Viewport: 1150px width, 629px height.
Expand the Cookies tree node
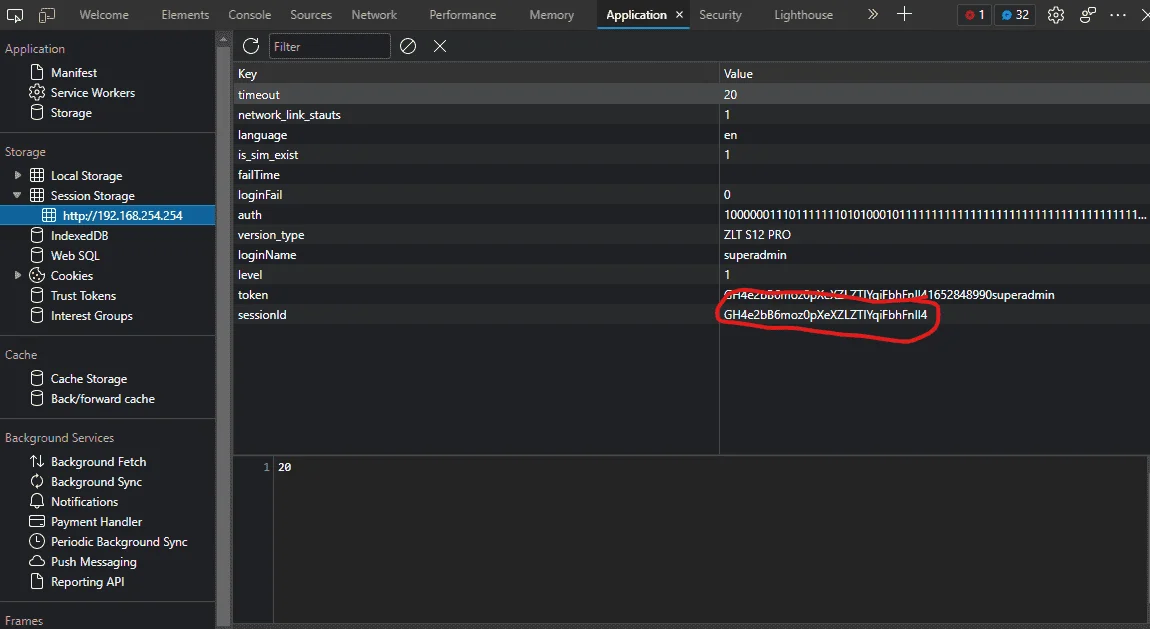click(18, 276)
